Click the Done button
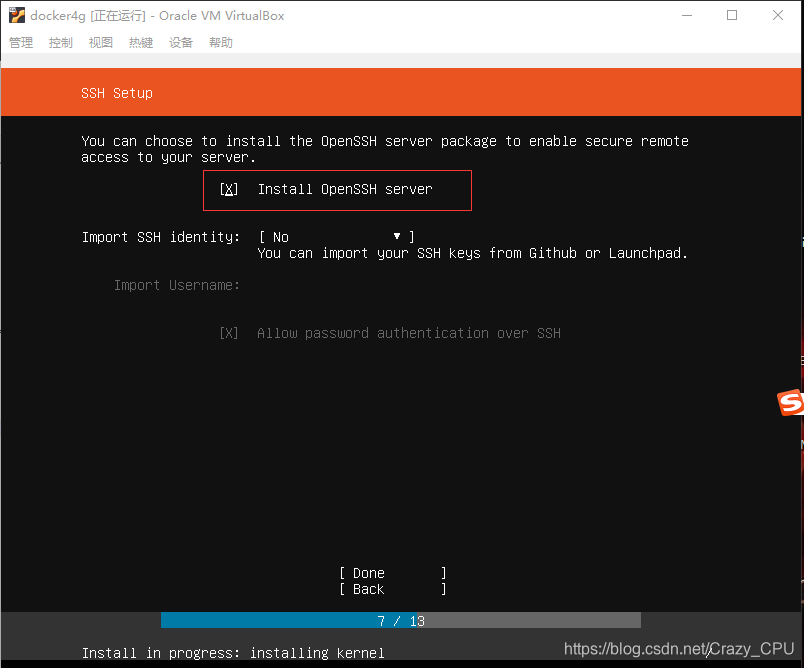The image size is (804, 668). (393, 573)
